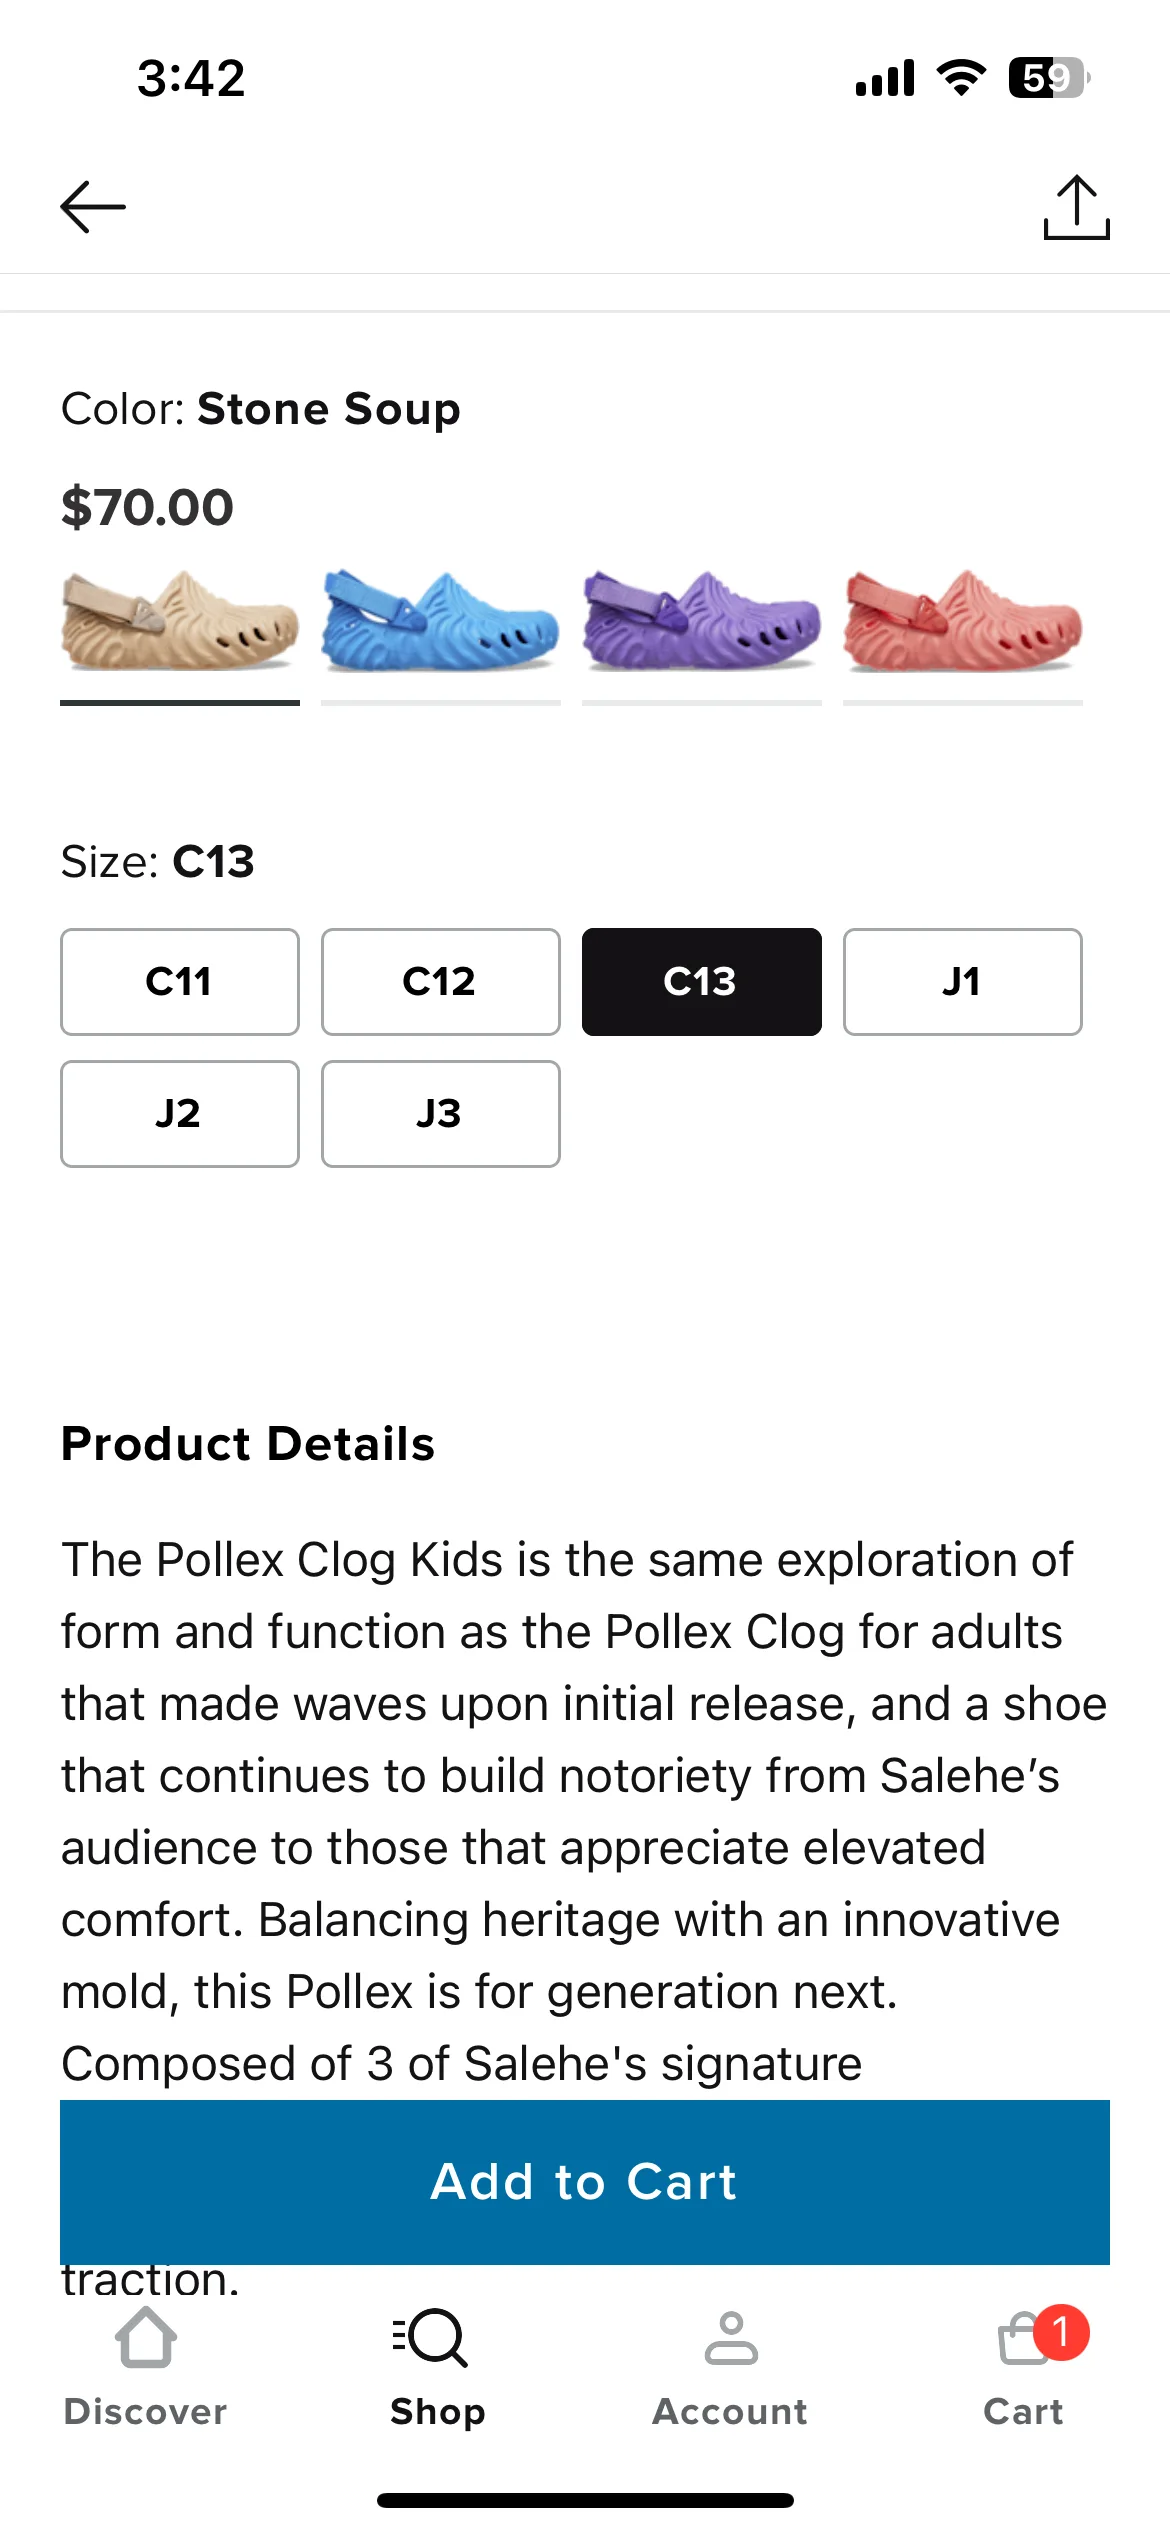Open the Account person icon
This screenshot has width=1170, height=2532.
click(731, 2337)
